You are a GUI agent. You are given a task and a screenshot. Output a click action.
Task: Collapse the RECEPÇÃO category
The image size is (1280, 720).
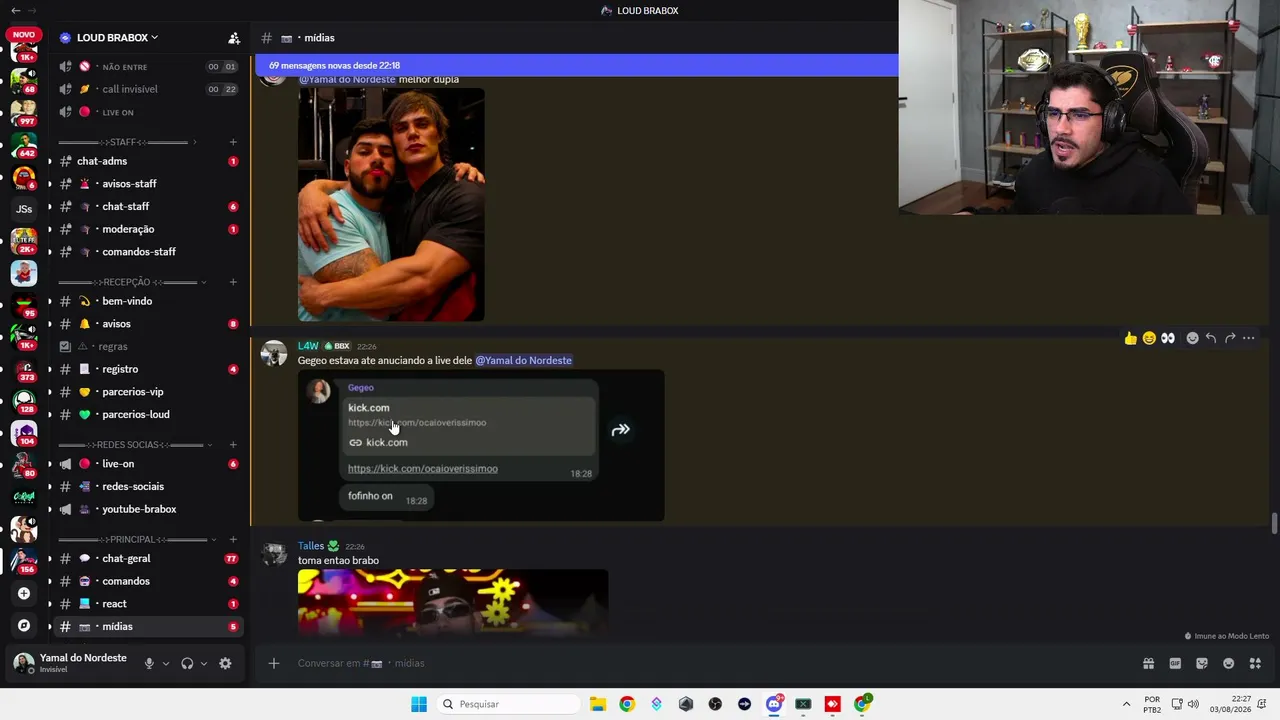coord(132,282)
